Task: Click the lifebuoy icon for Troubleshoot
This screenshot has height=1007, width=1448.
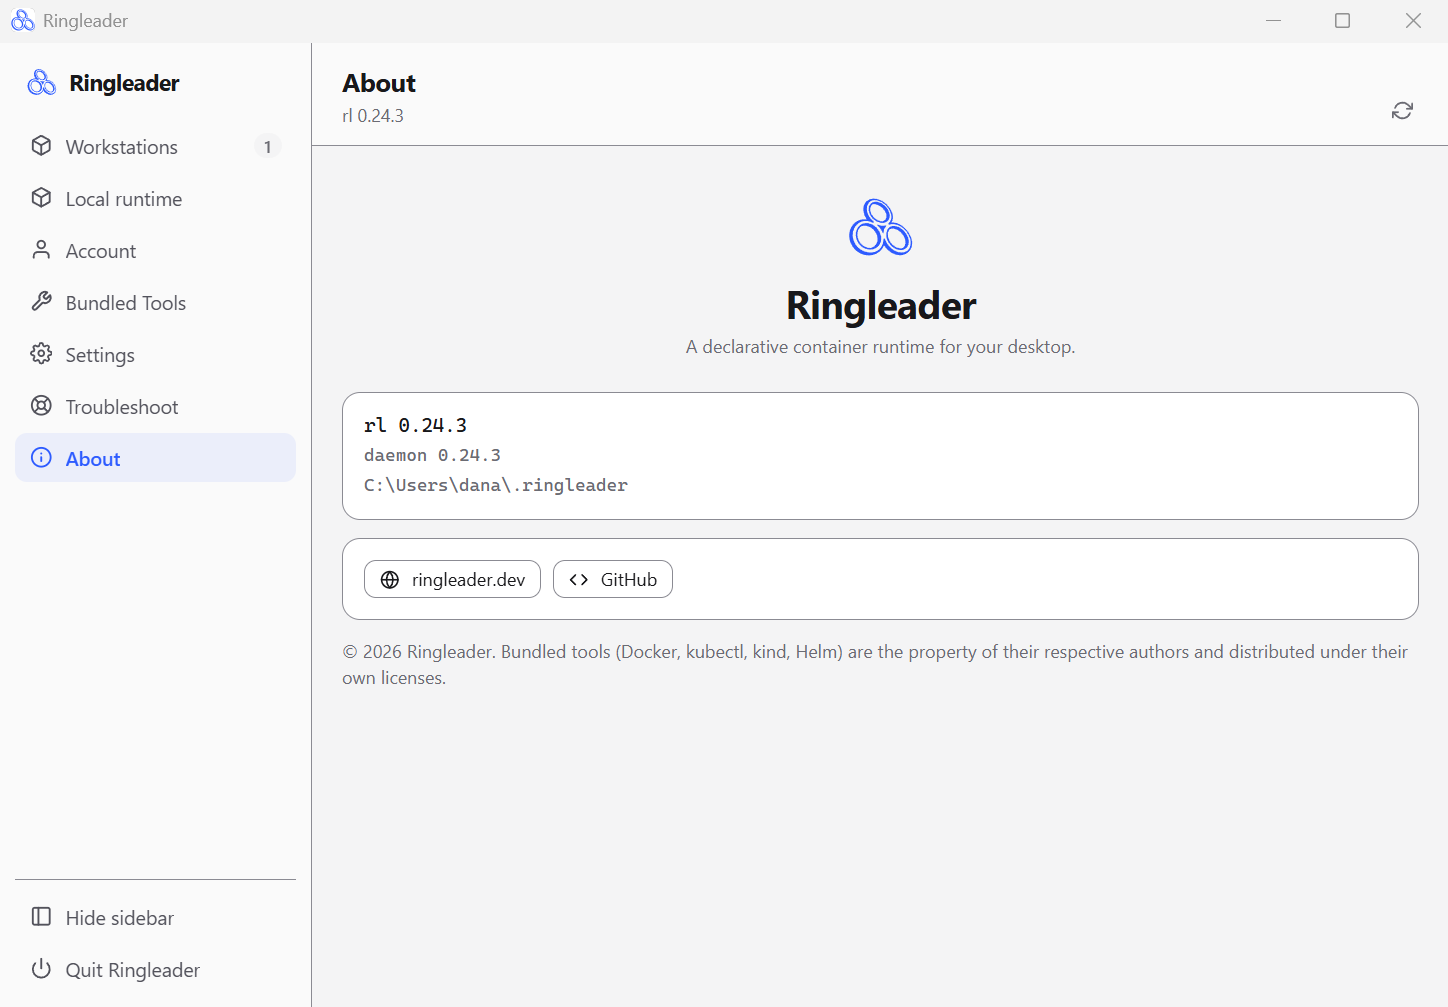Action: point(41,406)
